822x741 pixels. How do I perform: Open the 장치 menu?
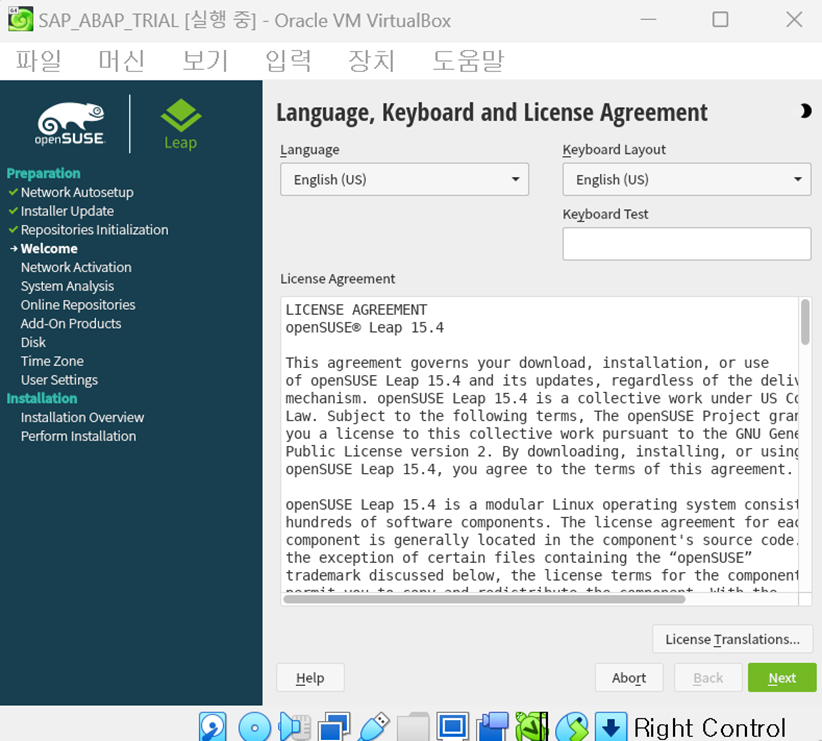click(x=372, y=60)
